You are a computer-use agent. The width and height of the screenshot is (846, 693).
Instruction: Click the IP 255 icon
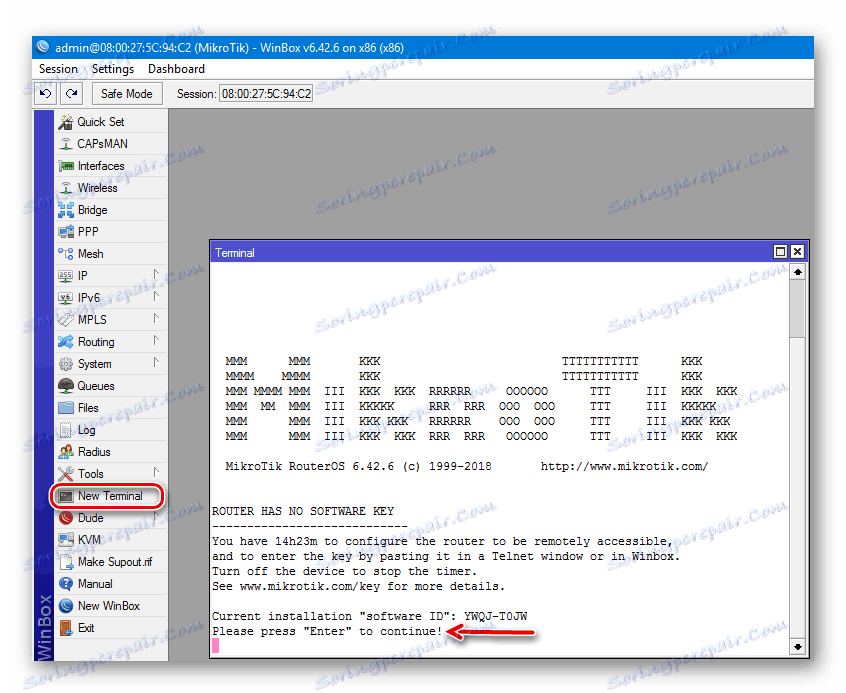(66, 276)
